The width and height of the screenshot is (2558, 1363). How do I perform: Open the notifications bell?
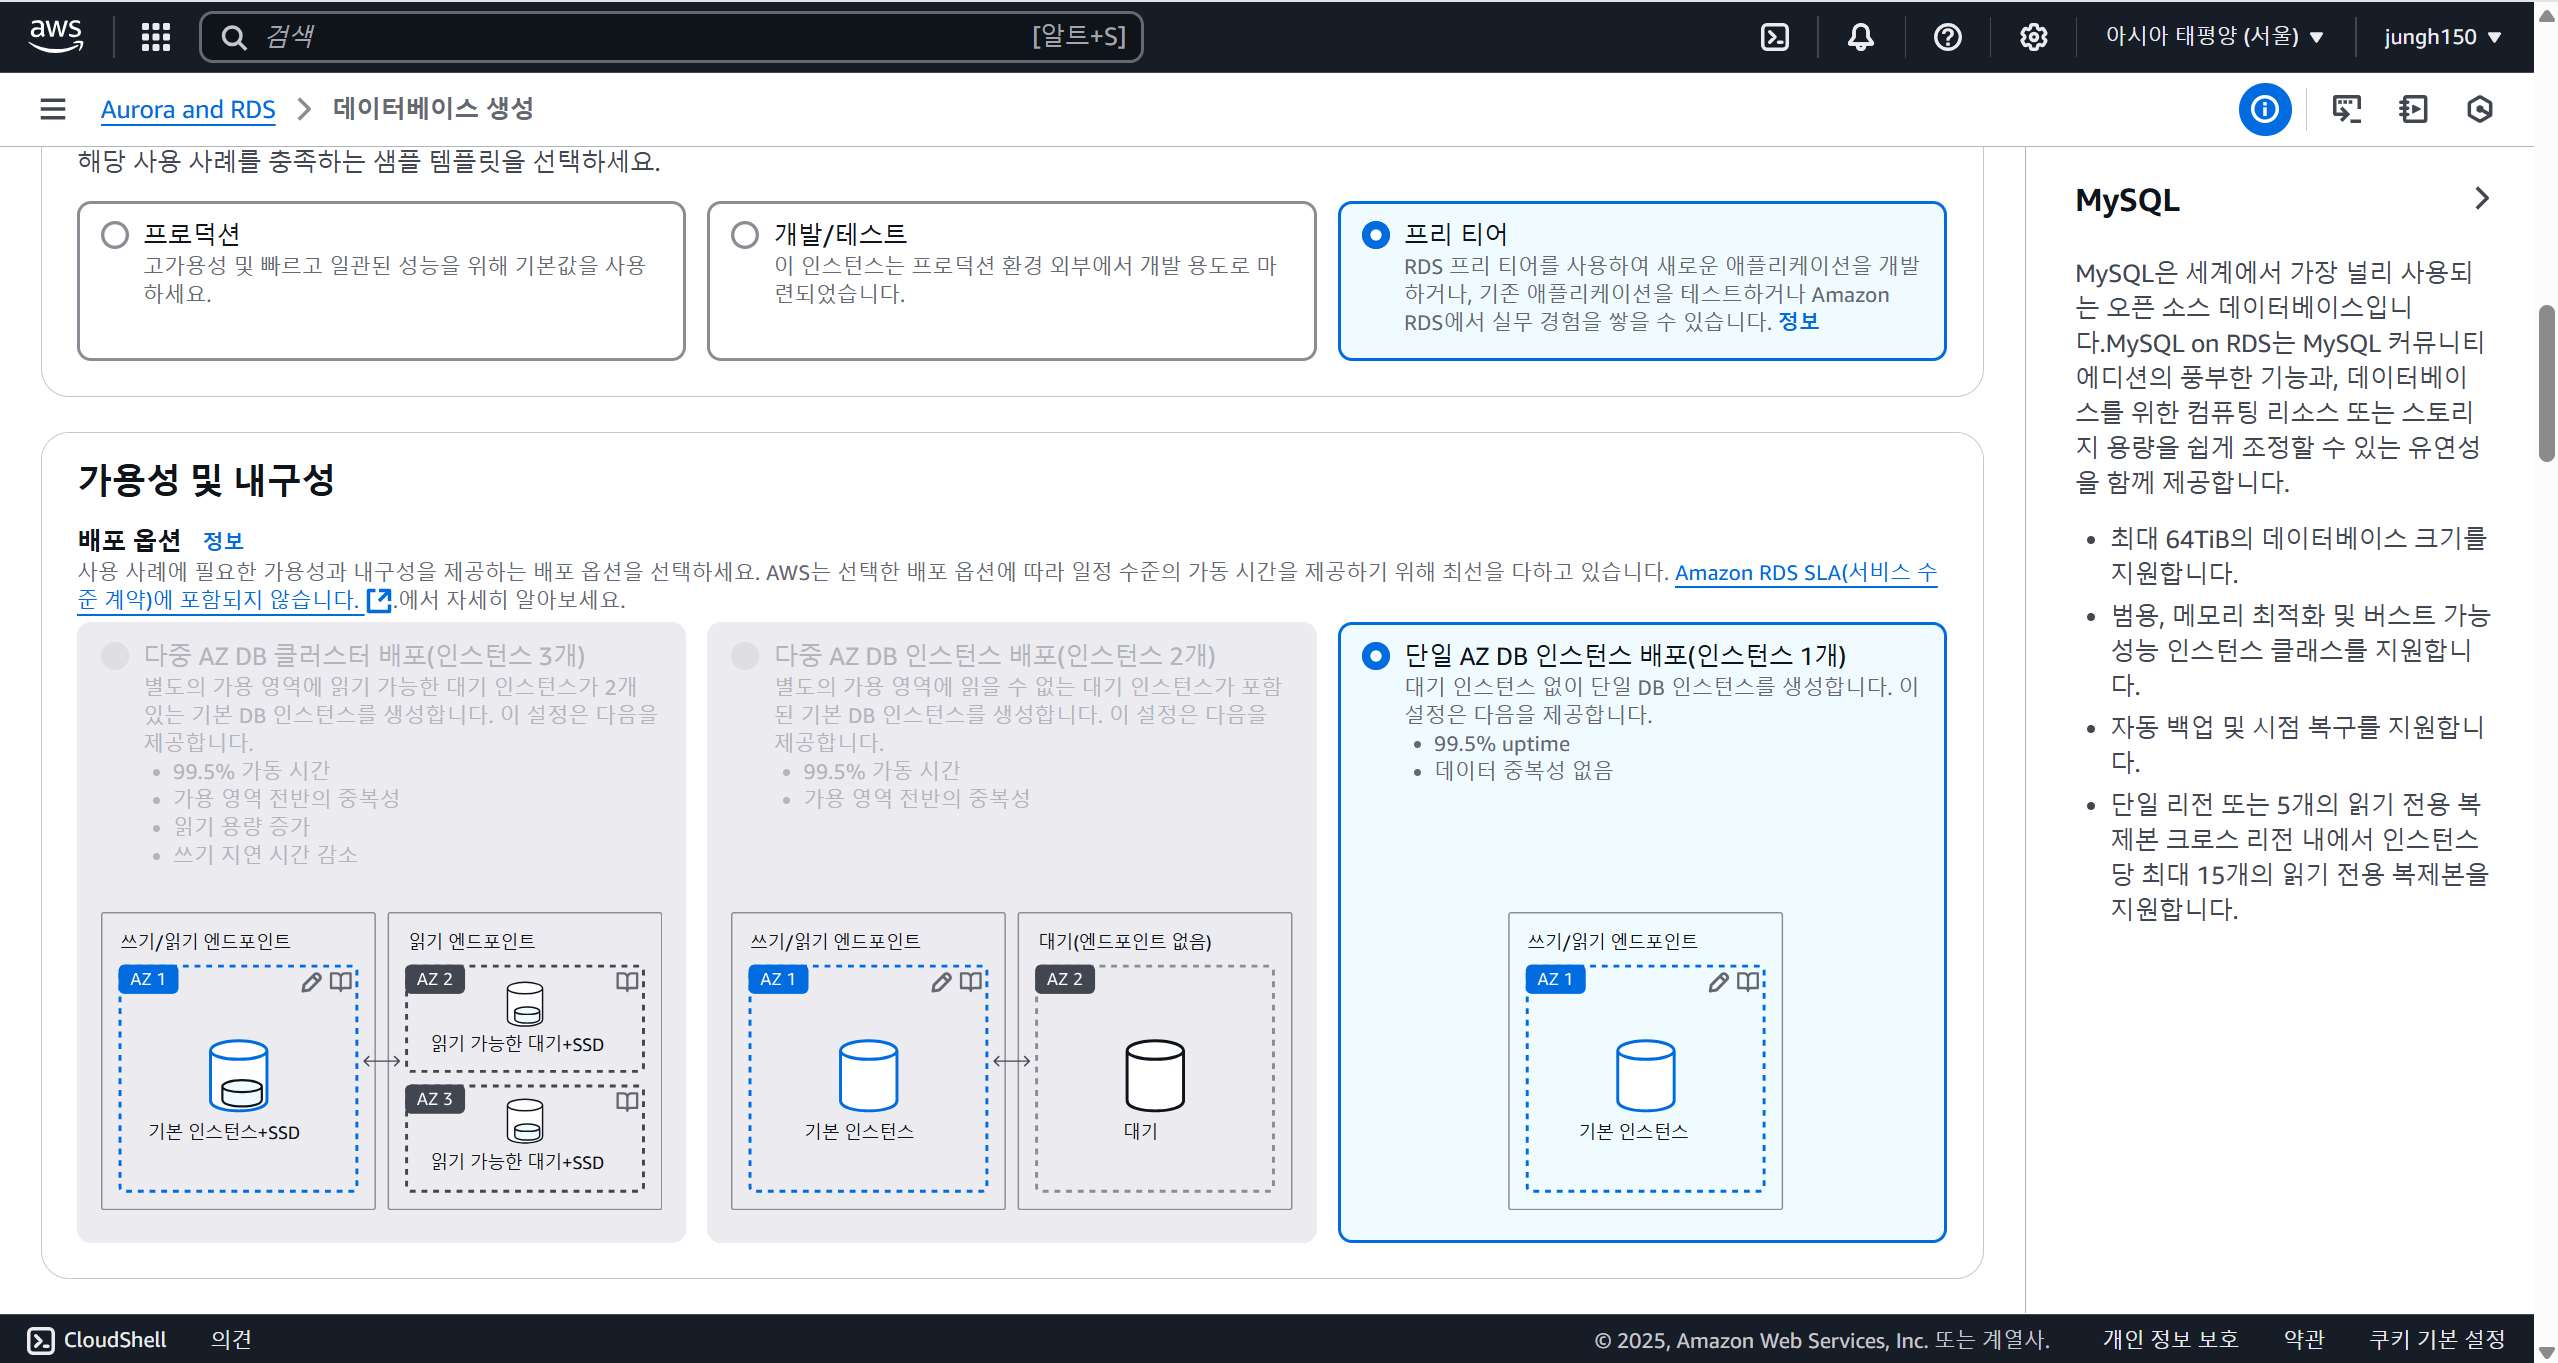1860,37
